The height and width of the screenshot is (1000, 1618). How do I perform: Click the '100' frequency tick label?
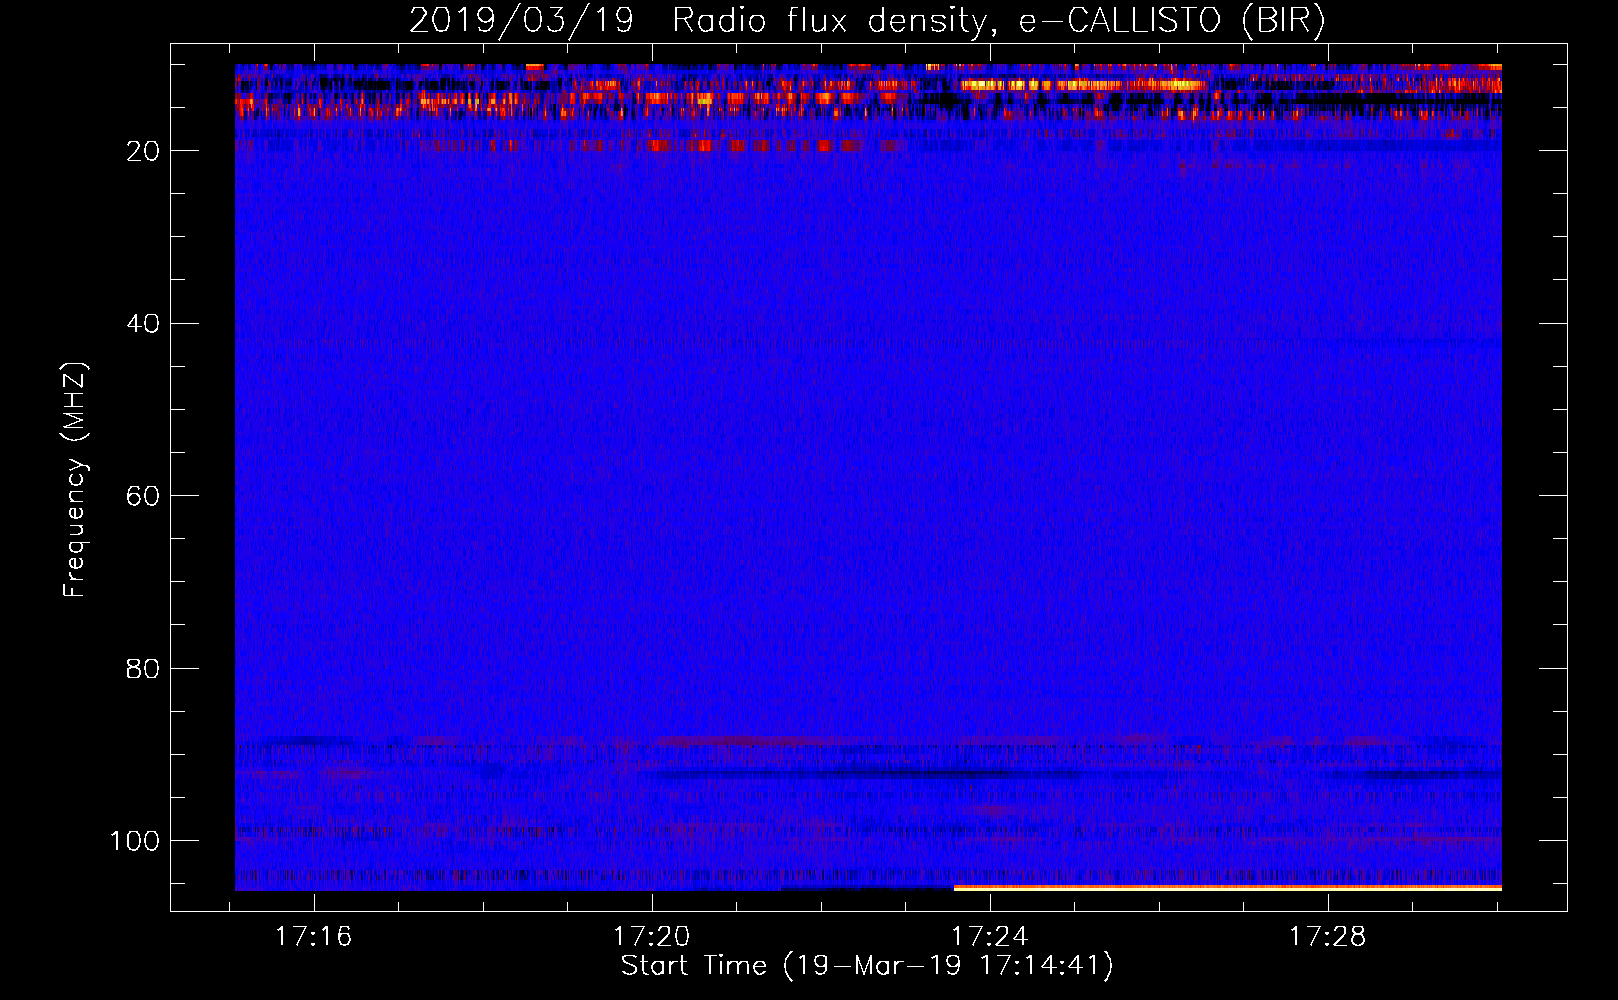[135, 841]
